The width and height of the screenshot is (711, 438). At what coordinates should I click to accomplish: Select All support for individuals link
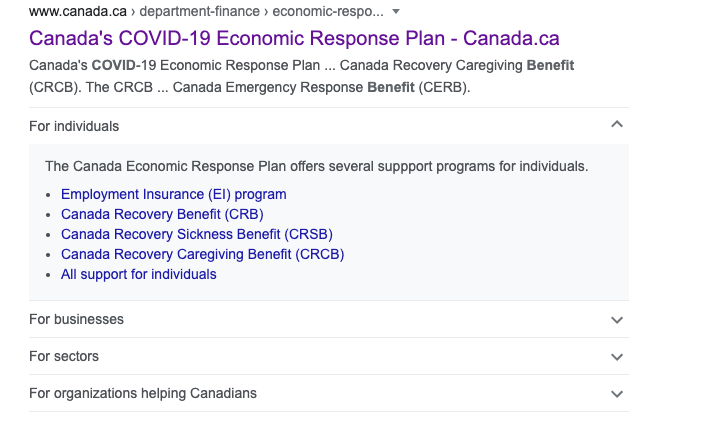coord(139,274)
